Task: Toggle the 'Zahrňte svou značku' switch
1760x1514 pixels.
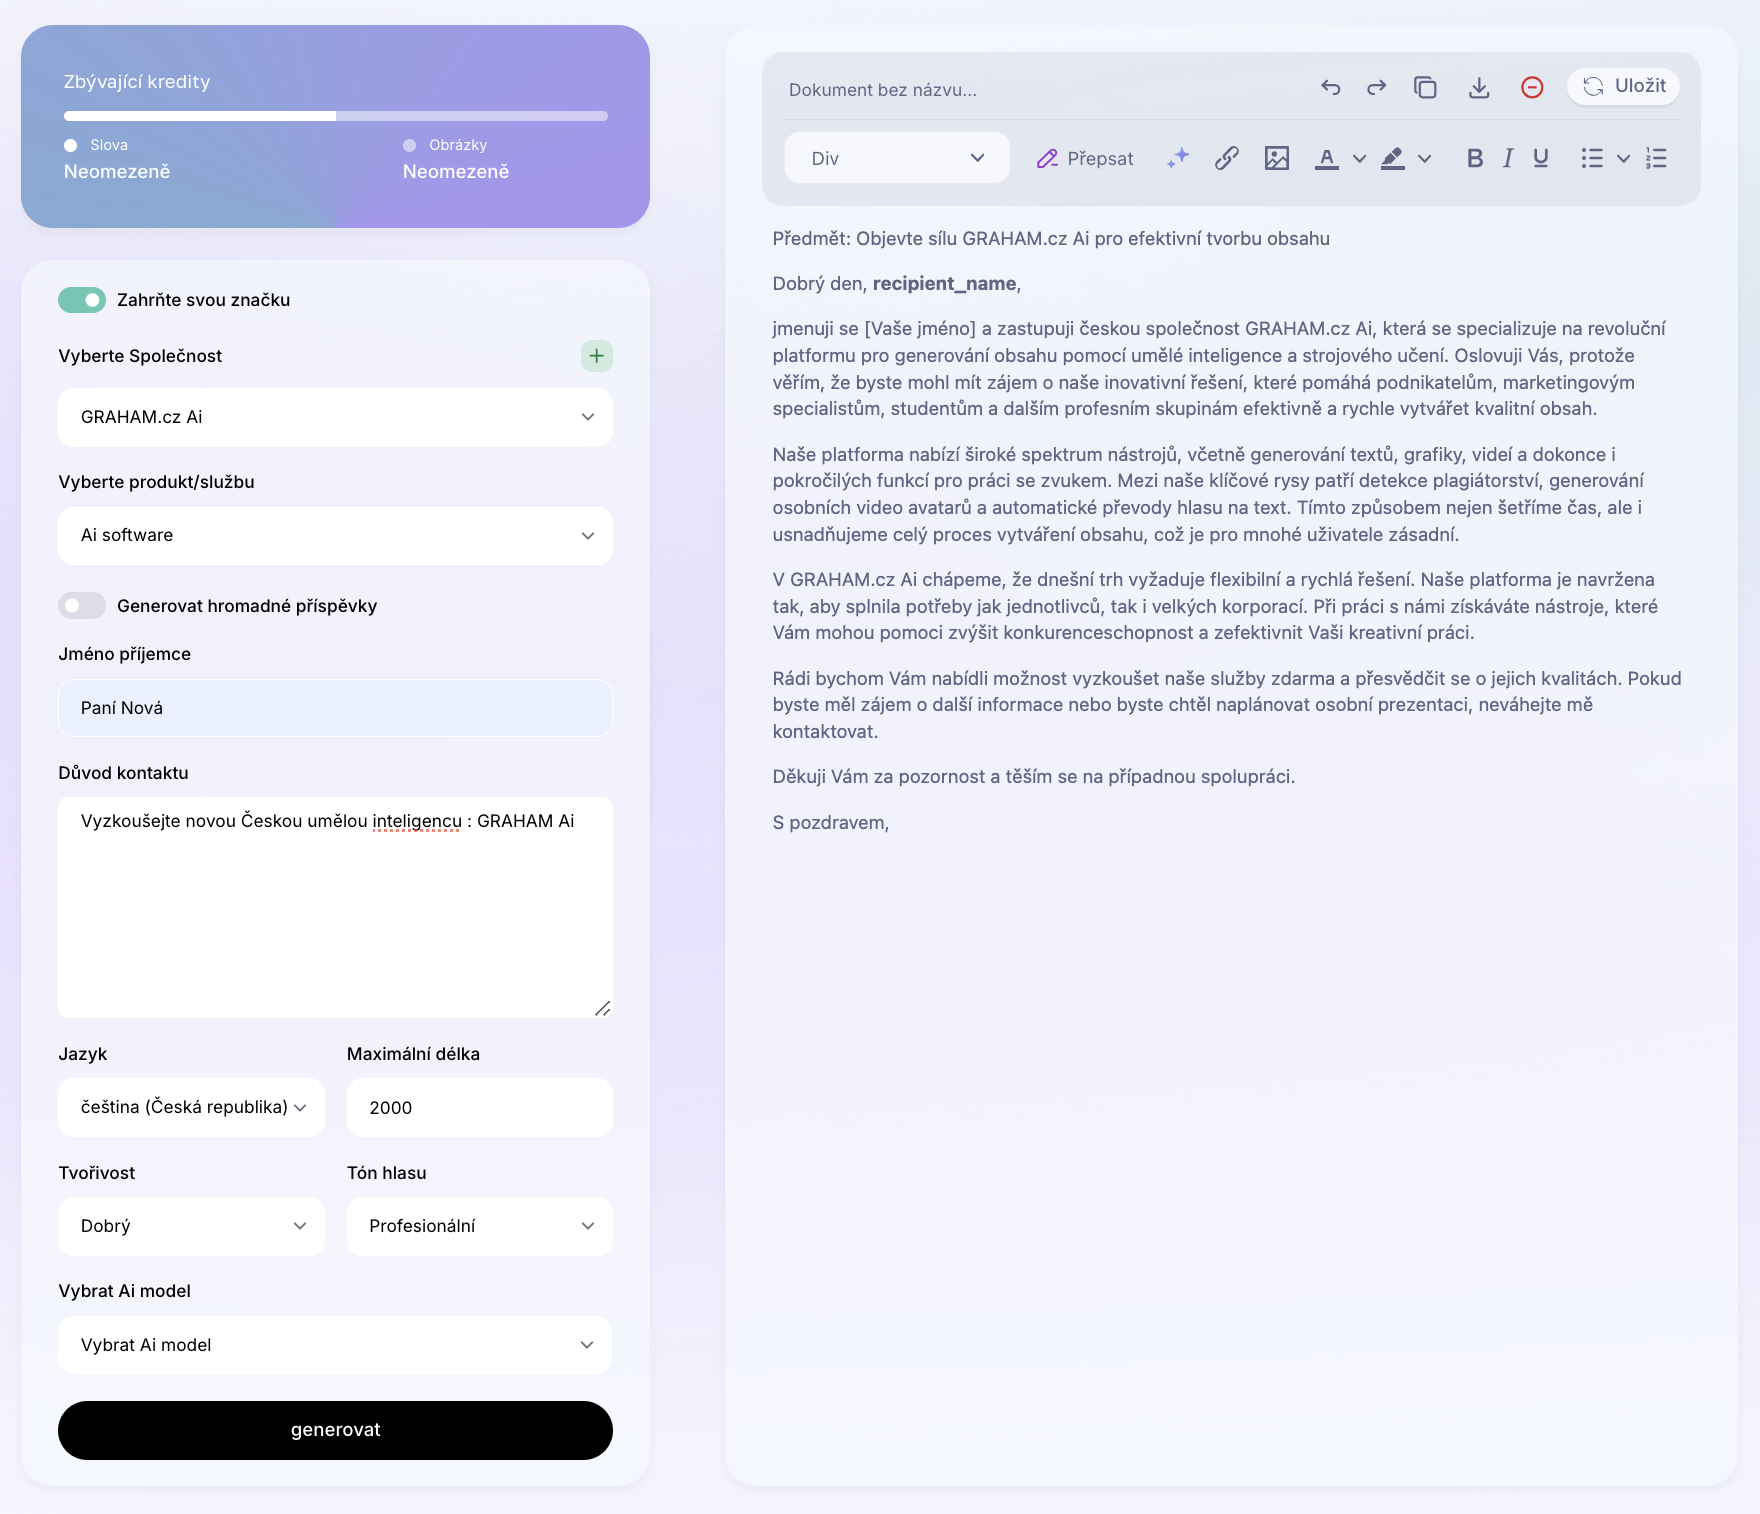Action: pos(82,299)
